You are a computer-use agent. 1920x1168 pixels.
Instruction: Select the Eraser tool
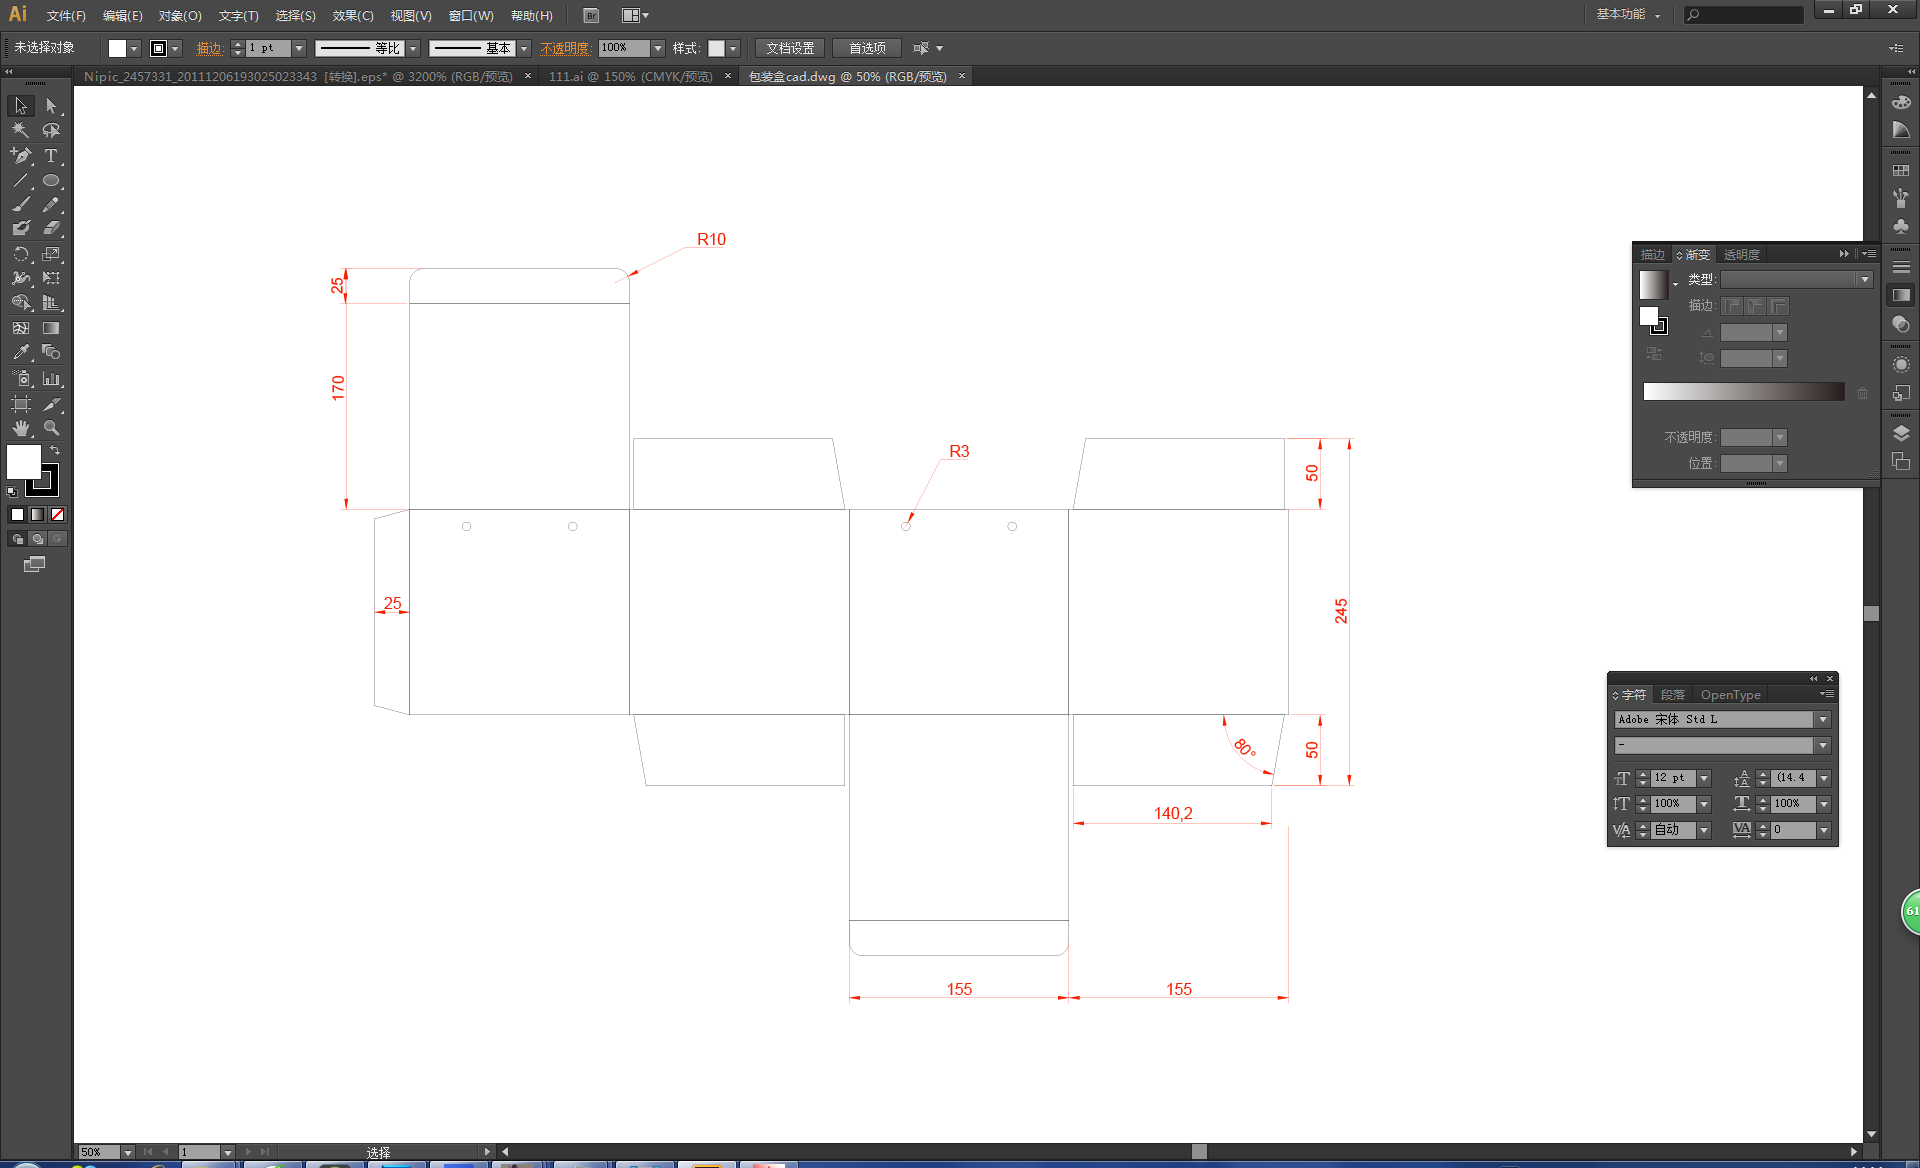(51, 228)
